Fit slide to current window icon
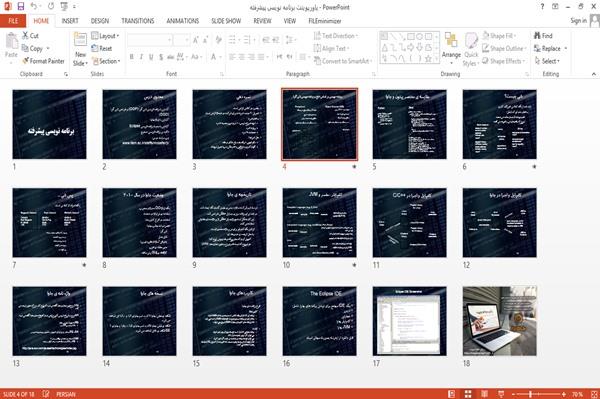600x399 pixels. click(594, 394)
